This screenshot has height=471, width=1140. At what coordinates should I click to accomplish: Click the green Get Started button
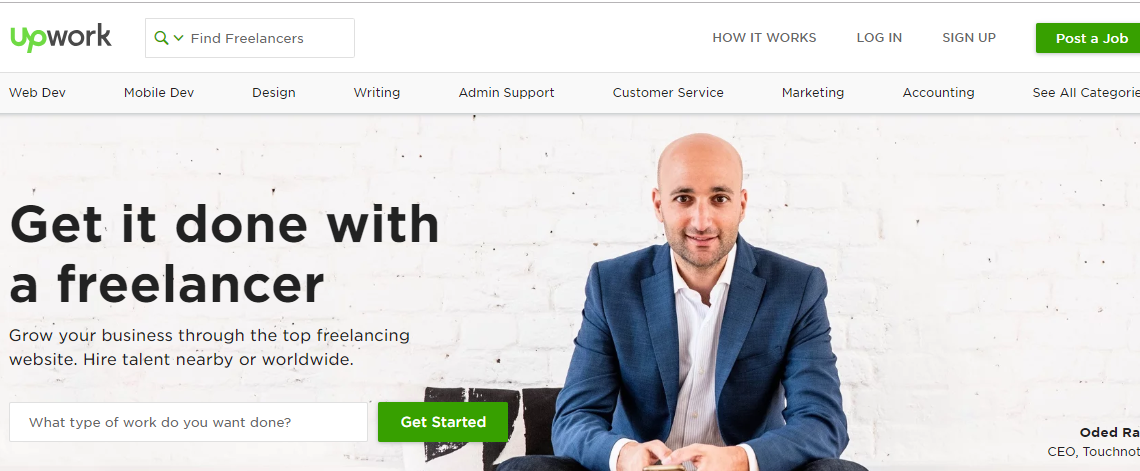pos(443,422)
